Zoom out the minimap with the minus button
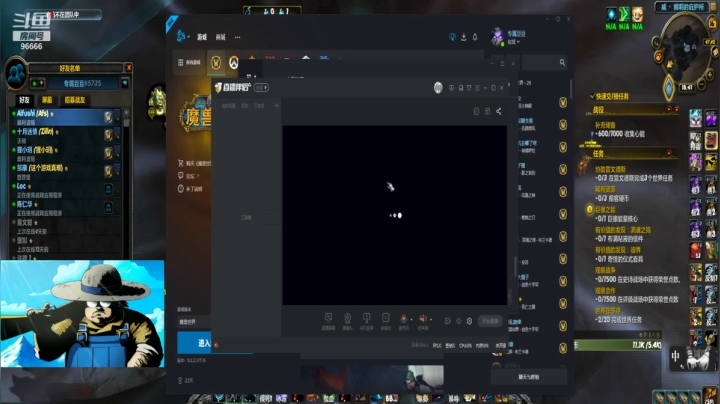The image size is (720, 404). (x=701, y=86)
